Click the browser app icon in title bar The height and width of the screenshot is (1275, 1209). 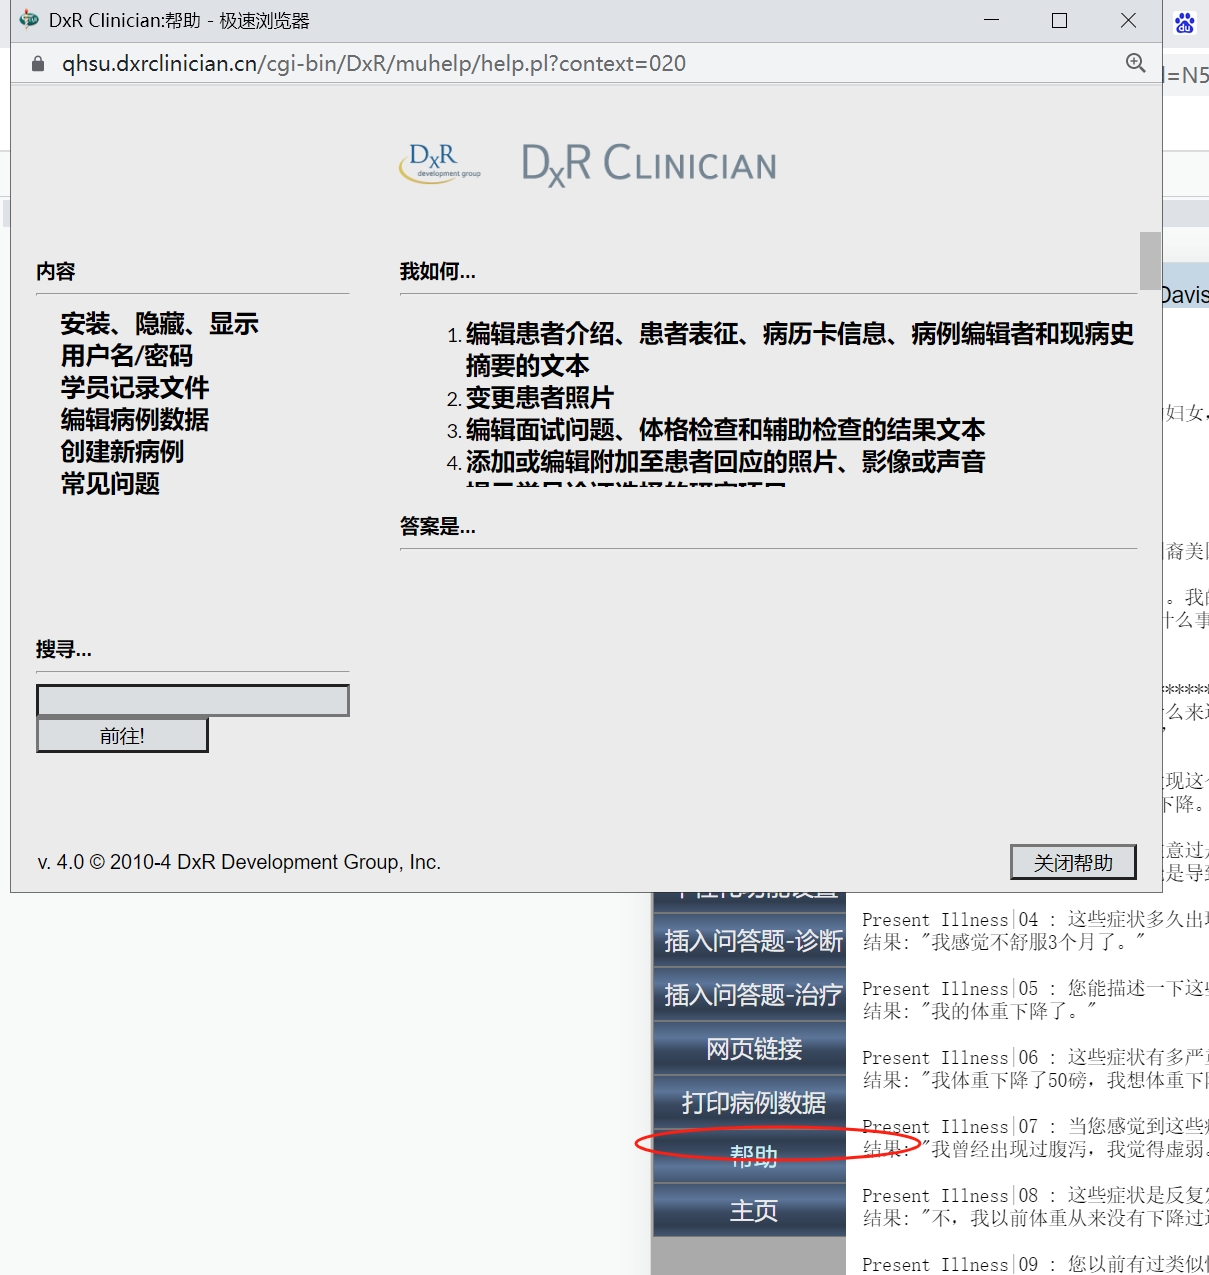[29, 20]
